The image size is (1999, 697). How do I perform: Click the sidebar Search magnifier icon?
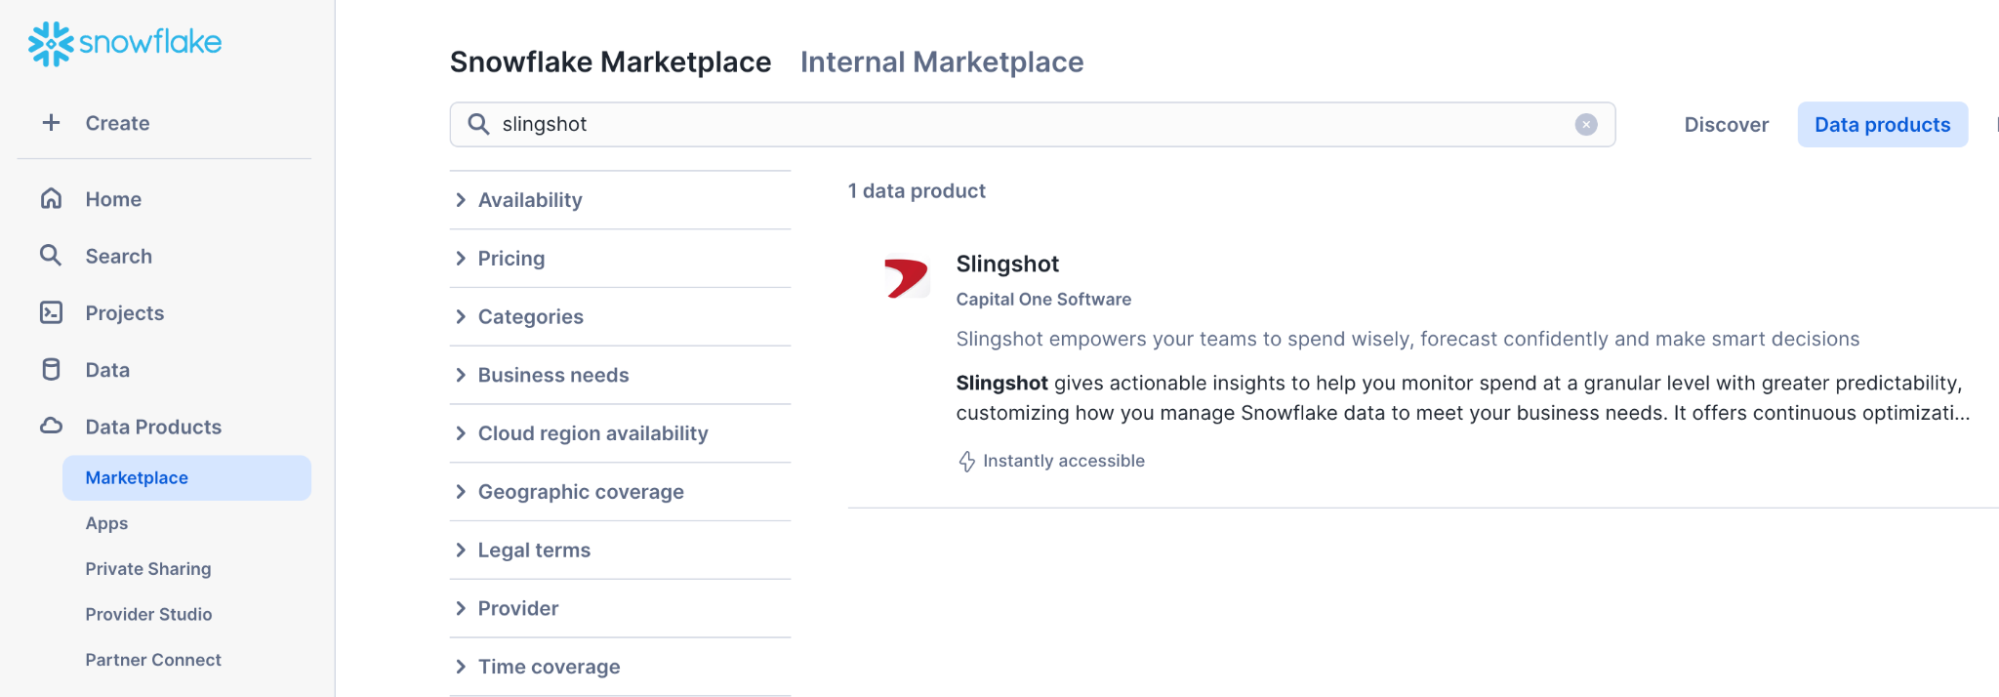[x=51, y=256]
